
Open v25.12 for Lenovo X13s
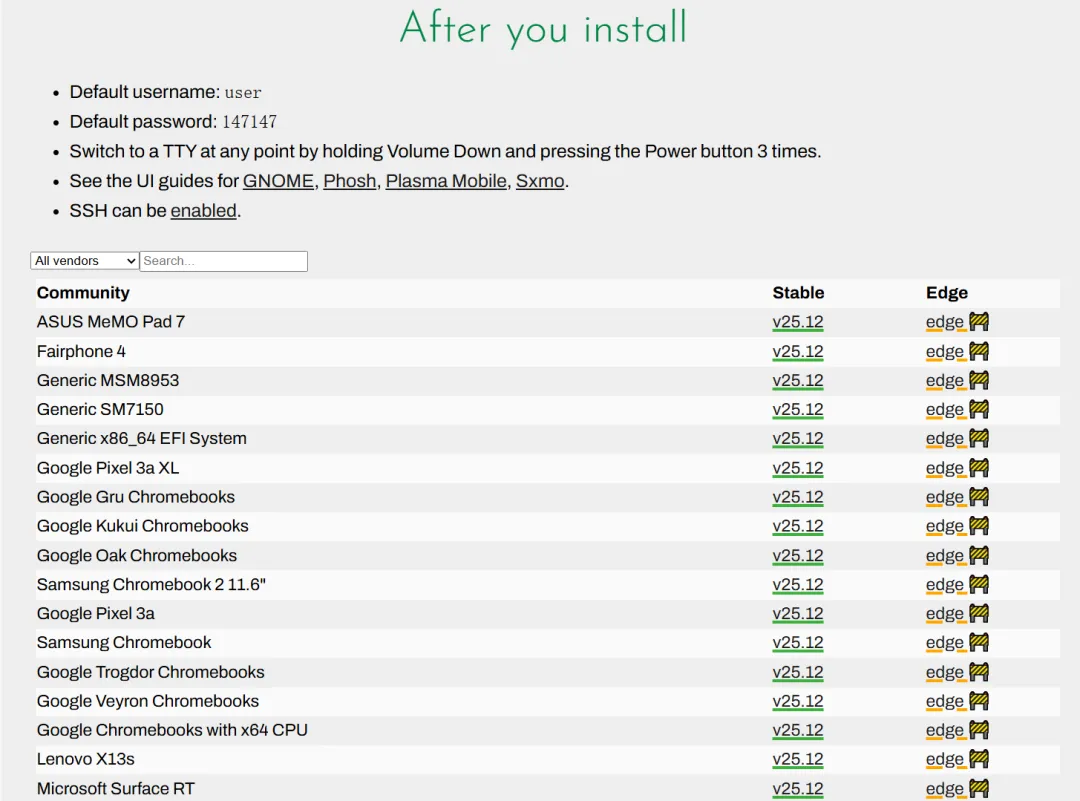pos(798,759)
